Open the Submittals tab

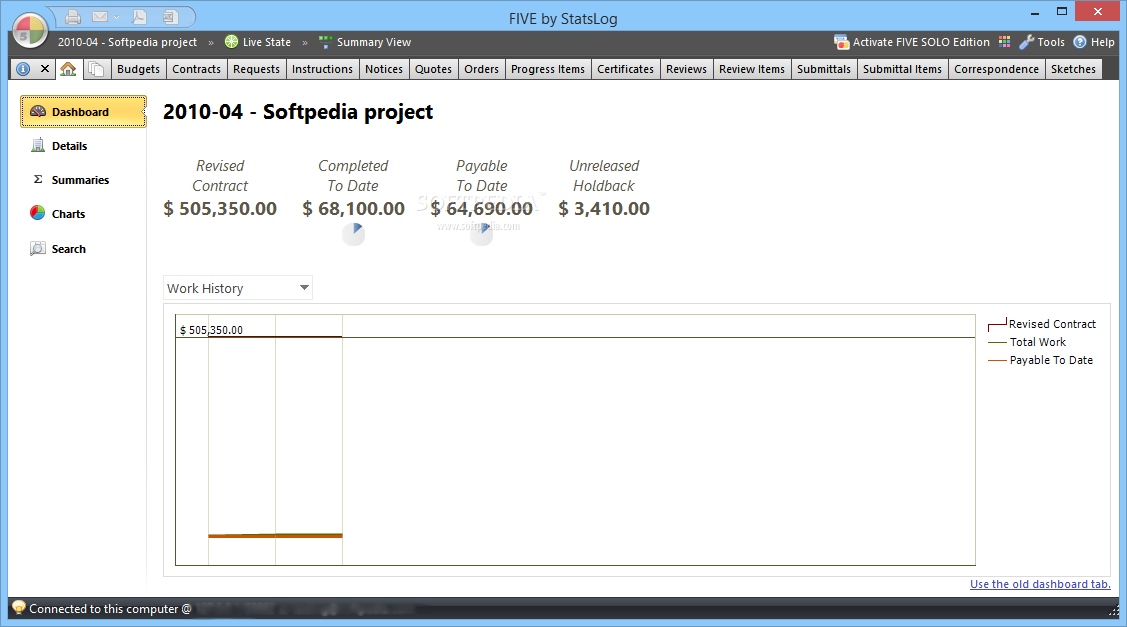tap(824, 69)
